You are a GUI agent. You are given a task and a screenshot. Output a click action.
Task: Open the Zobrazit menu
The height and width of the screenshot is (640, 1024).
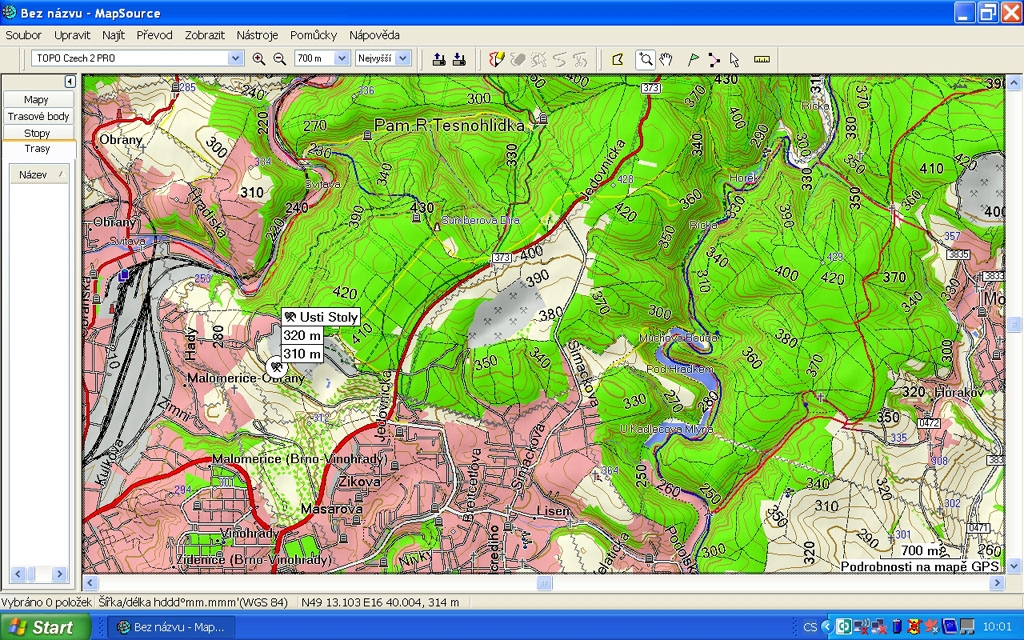[204, 35]
